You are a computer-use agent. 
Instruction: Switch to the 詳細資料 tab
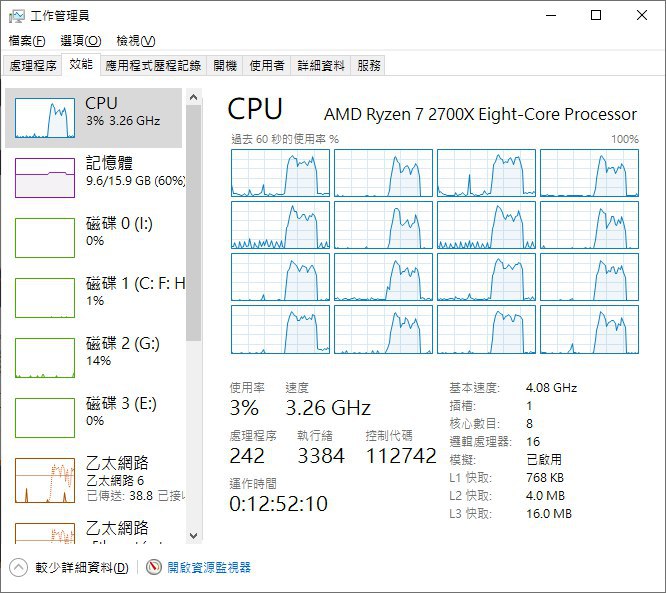pyautogui.click(x=321, y=65)
